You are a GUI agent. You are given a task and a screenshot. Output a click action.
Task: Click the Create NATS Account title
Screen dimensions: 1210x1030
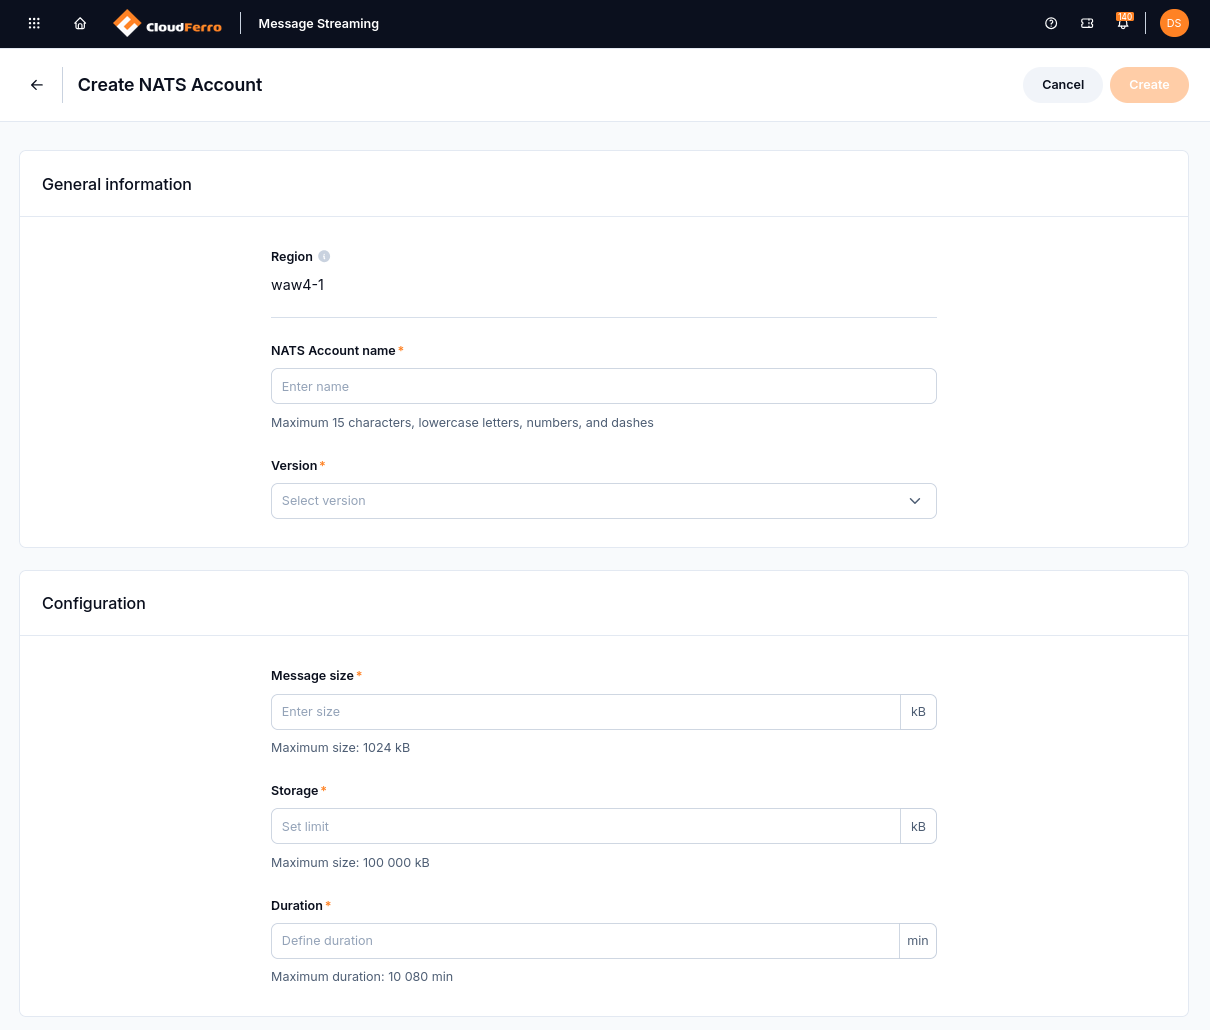170,85
